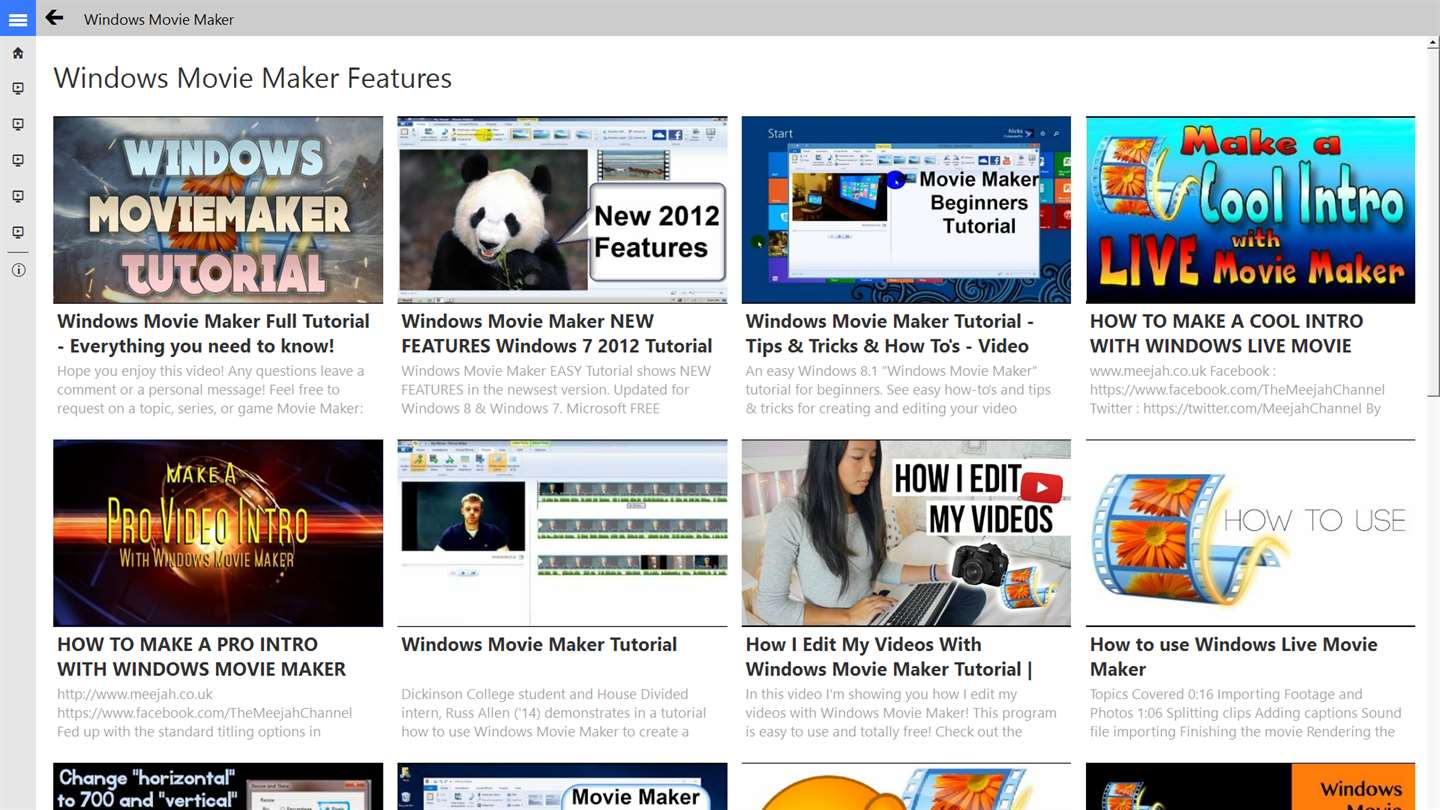
Task: Click title 'How to use Windows Live Movie Maker'
Action: pyautogui.click(x=1234, y=656)
